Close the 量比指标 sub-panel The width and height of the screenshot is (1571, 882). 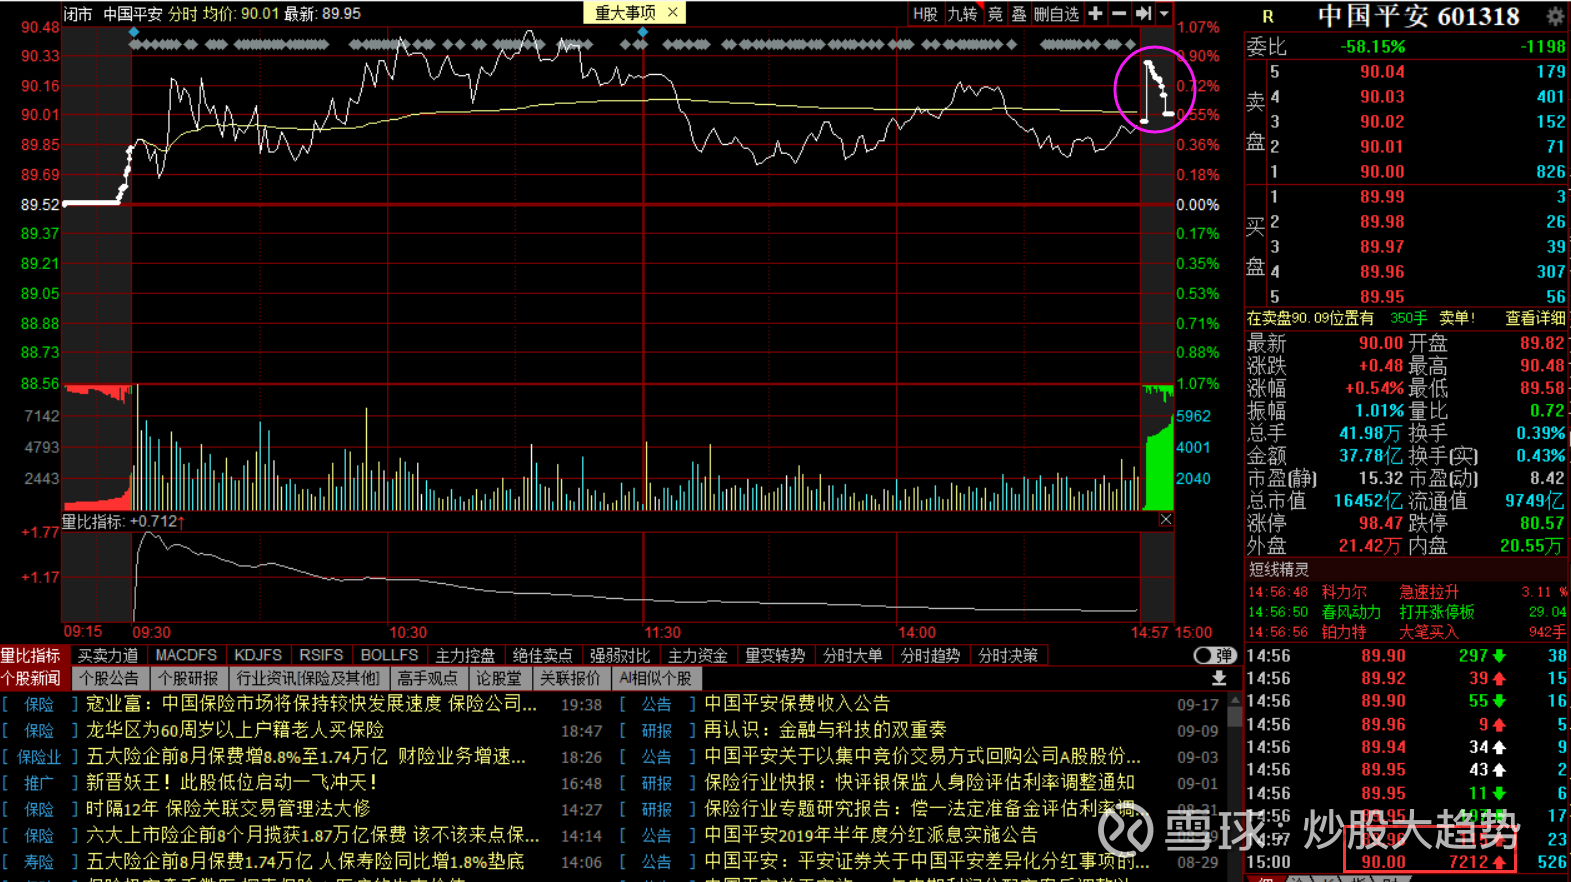tap(1166, 520)
